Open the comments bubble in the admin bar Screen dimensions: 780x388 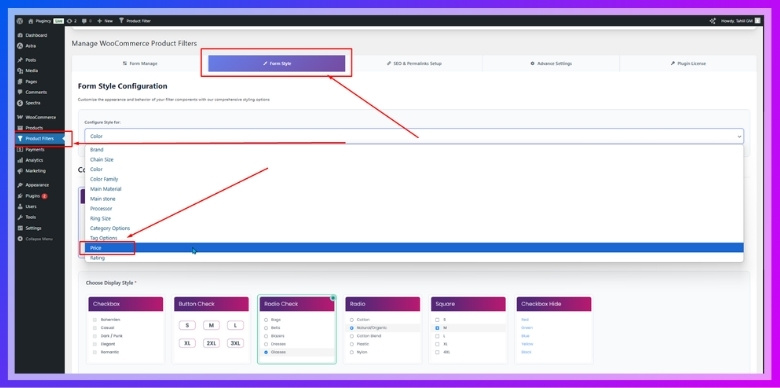(84, 21)
